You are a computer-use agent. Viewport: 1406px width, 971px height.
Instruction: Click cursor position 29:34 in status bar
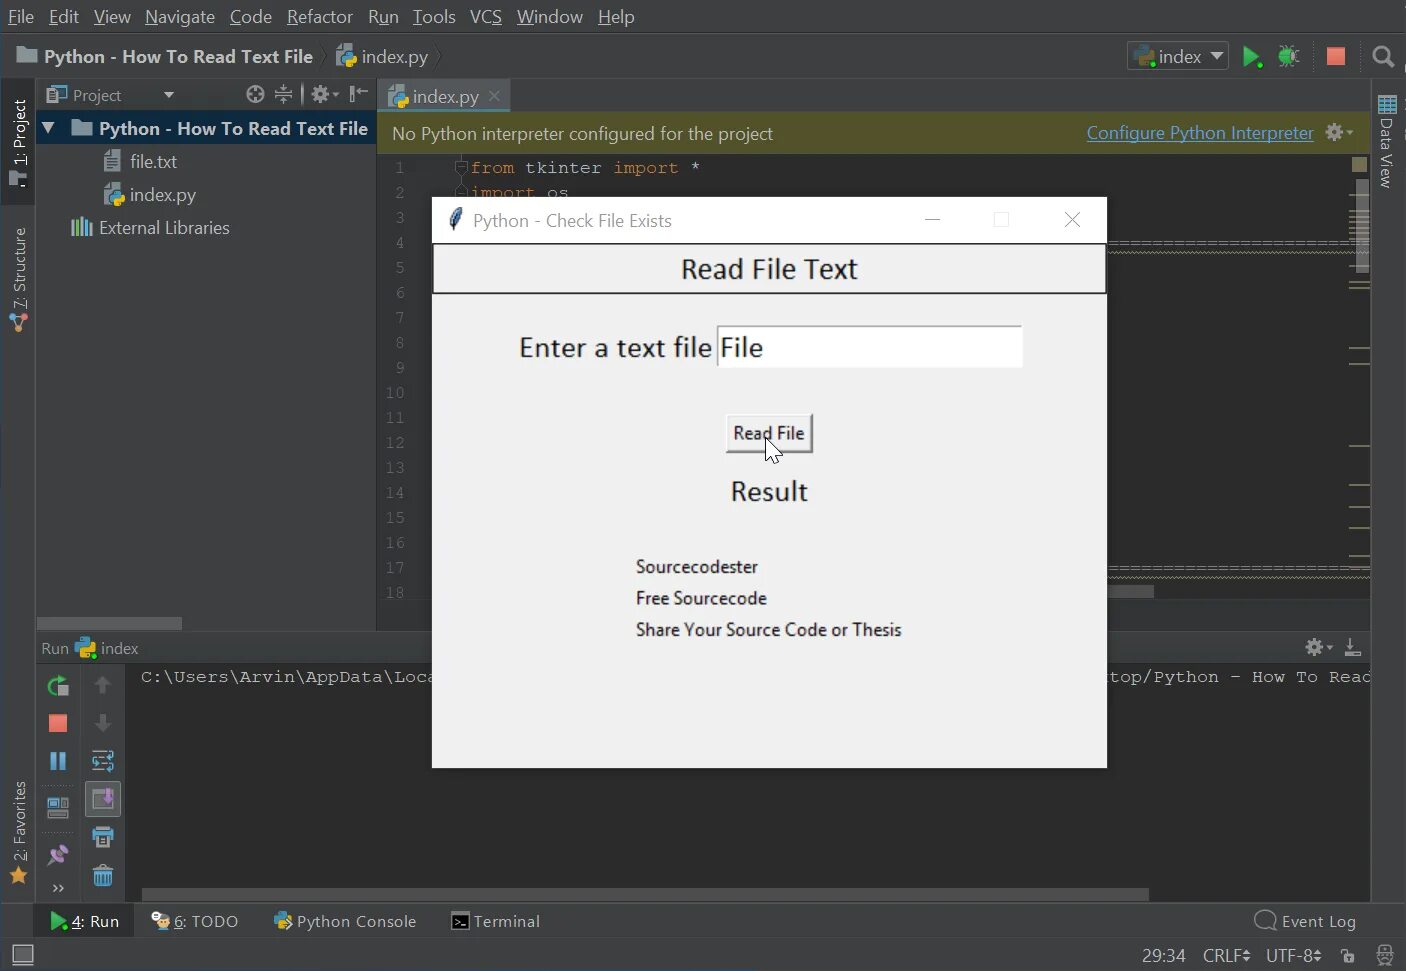coord(1163,956)
